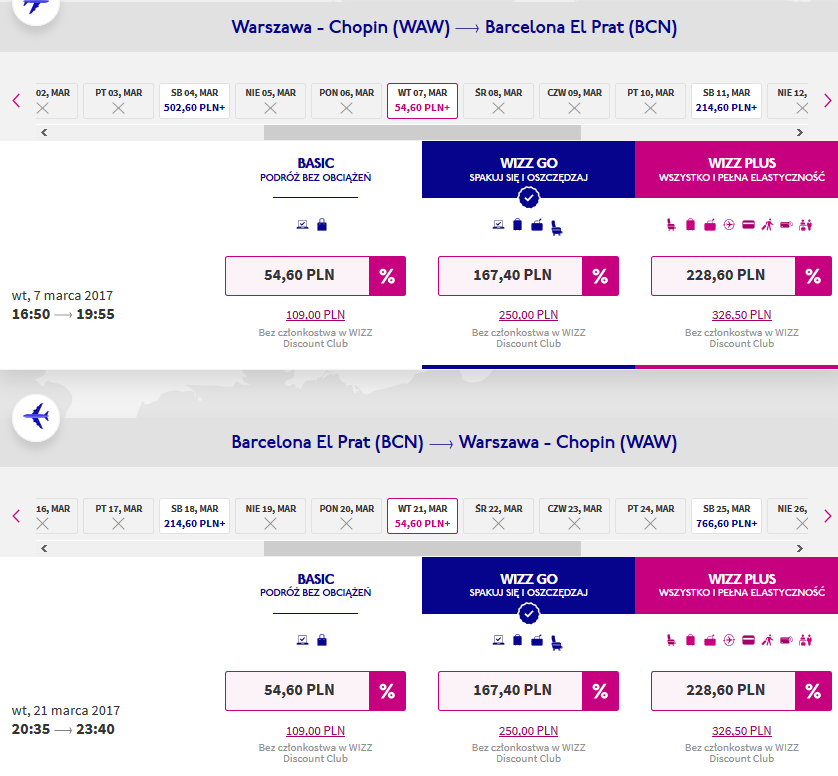Click the pink trolley bag icon under WIZZ PLUS for 7 marca flight
838x776 pixels.
[x=690, y=224]
